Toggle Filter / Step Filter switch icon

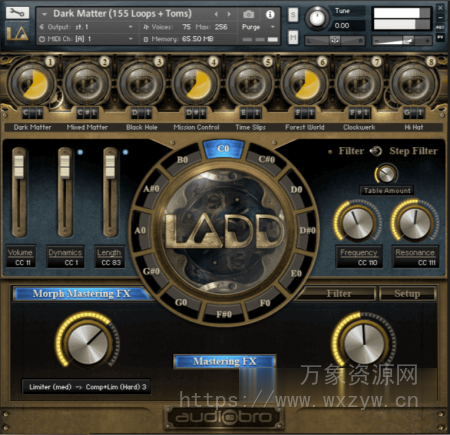(x=376, y=151)
